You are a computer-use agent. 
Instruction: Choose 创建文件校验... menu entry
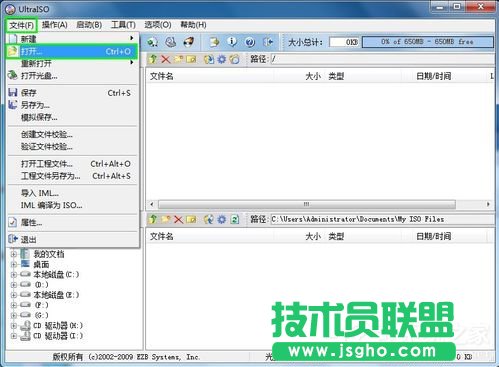72,135
